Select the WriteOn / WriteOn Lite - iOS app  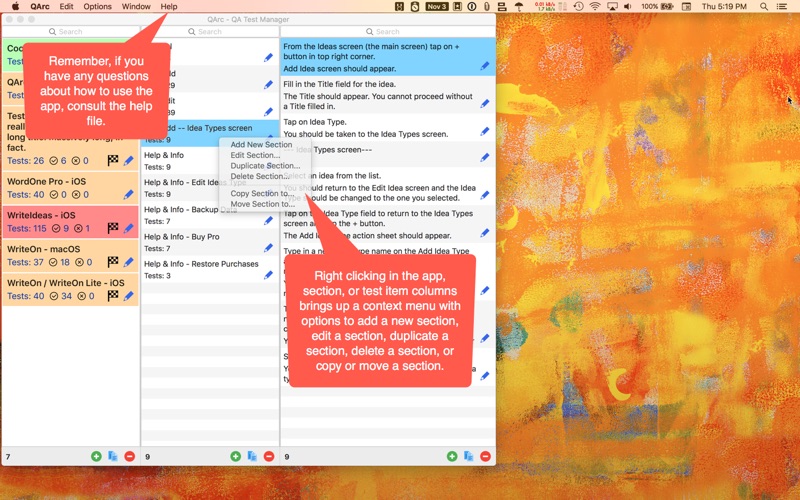70,289
